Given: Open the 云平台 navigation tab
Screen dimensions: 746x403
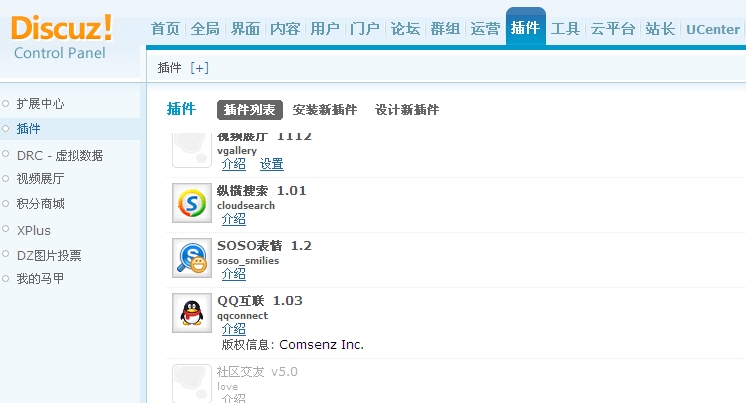Looking at the screenshot, I should point(613,29).
